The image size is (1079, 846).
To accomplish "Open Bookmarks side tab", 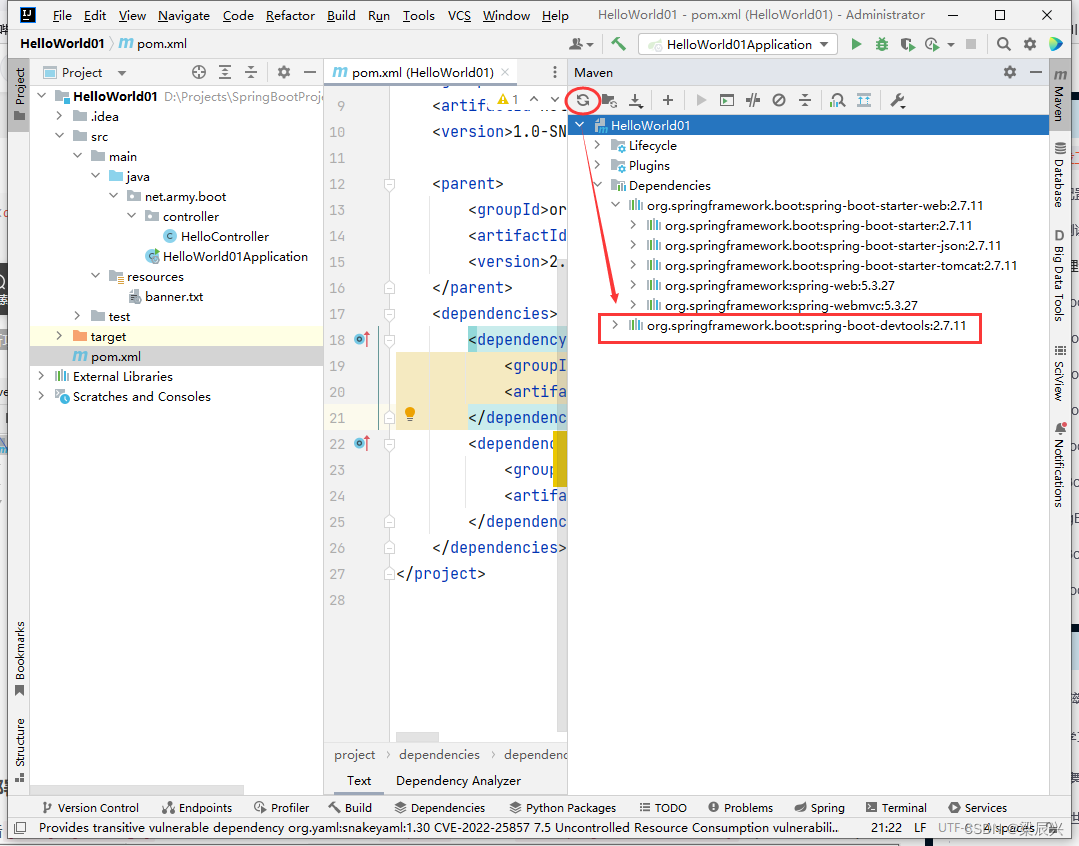I will point(20,658).
